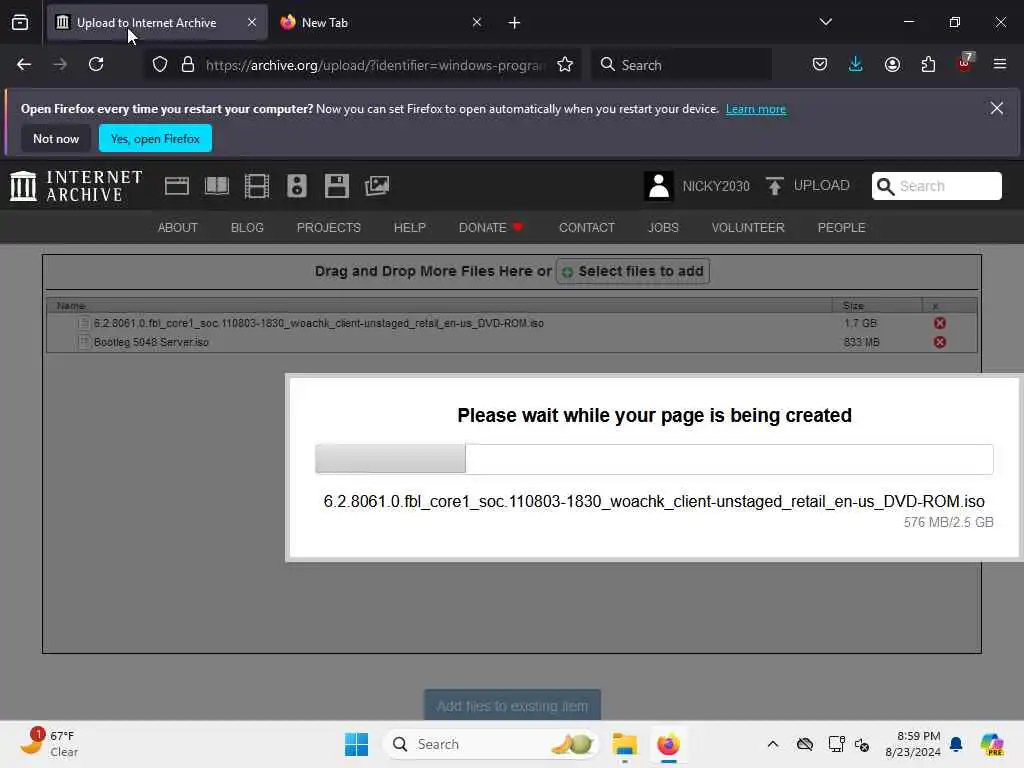
Task: Click the upload progress bar
Action: [x=654, y=459]
